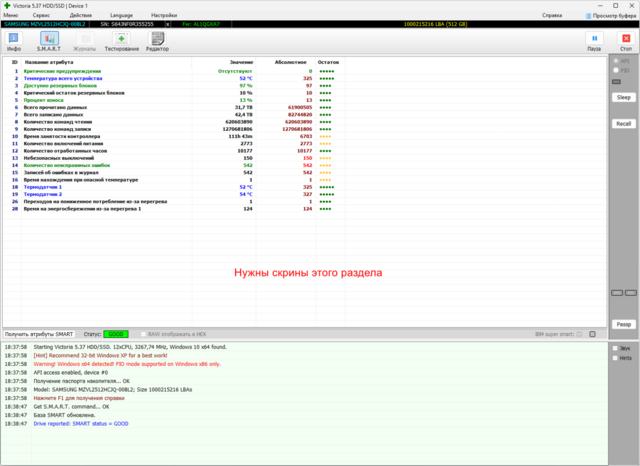Select the PIO radio button
The height and width of the screenshot is (466, 640).
614,71
